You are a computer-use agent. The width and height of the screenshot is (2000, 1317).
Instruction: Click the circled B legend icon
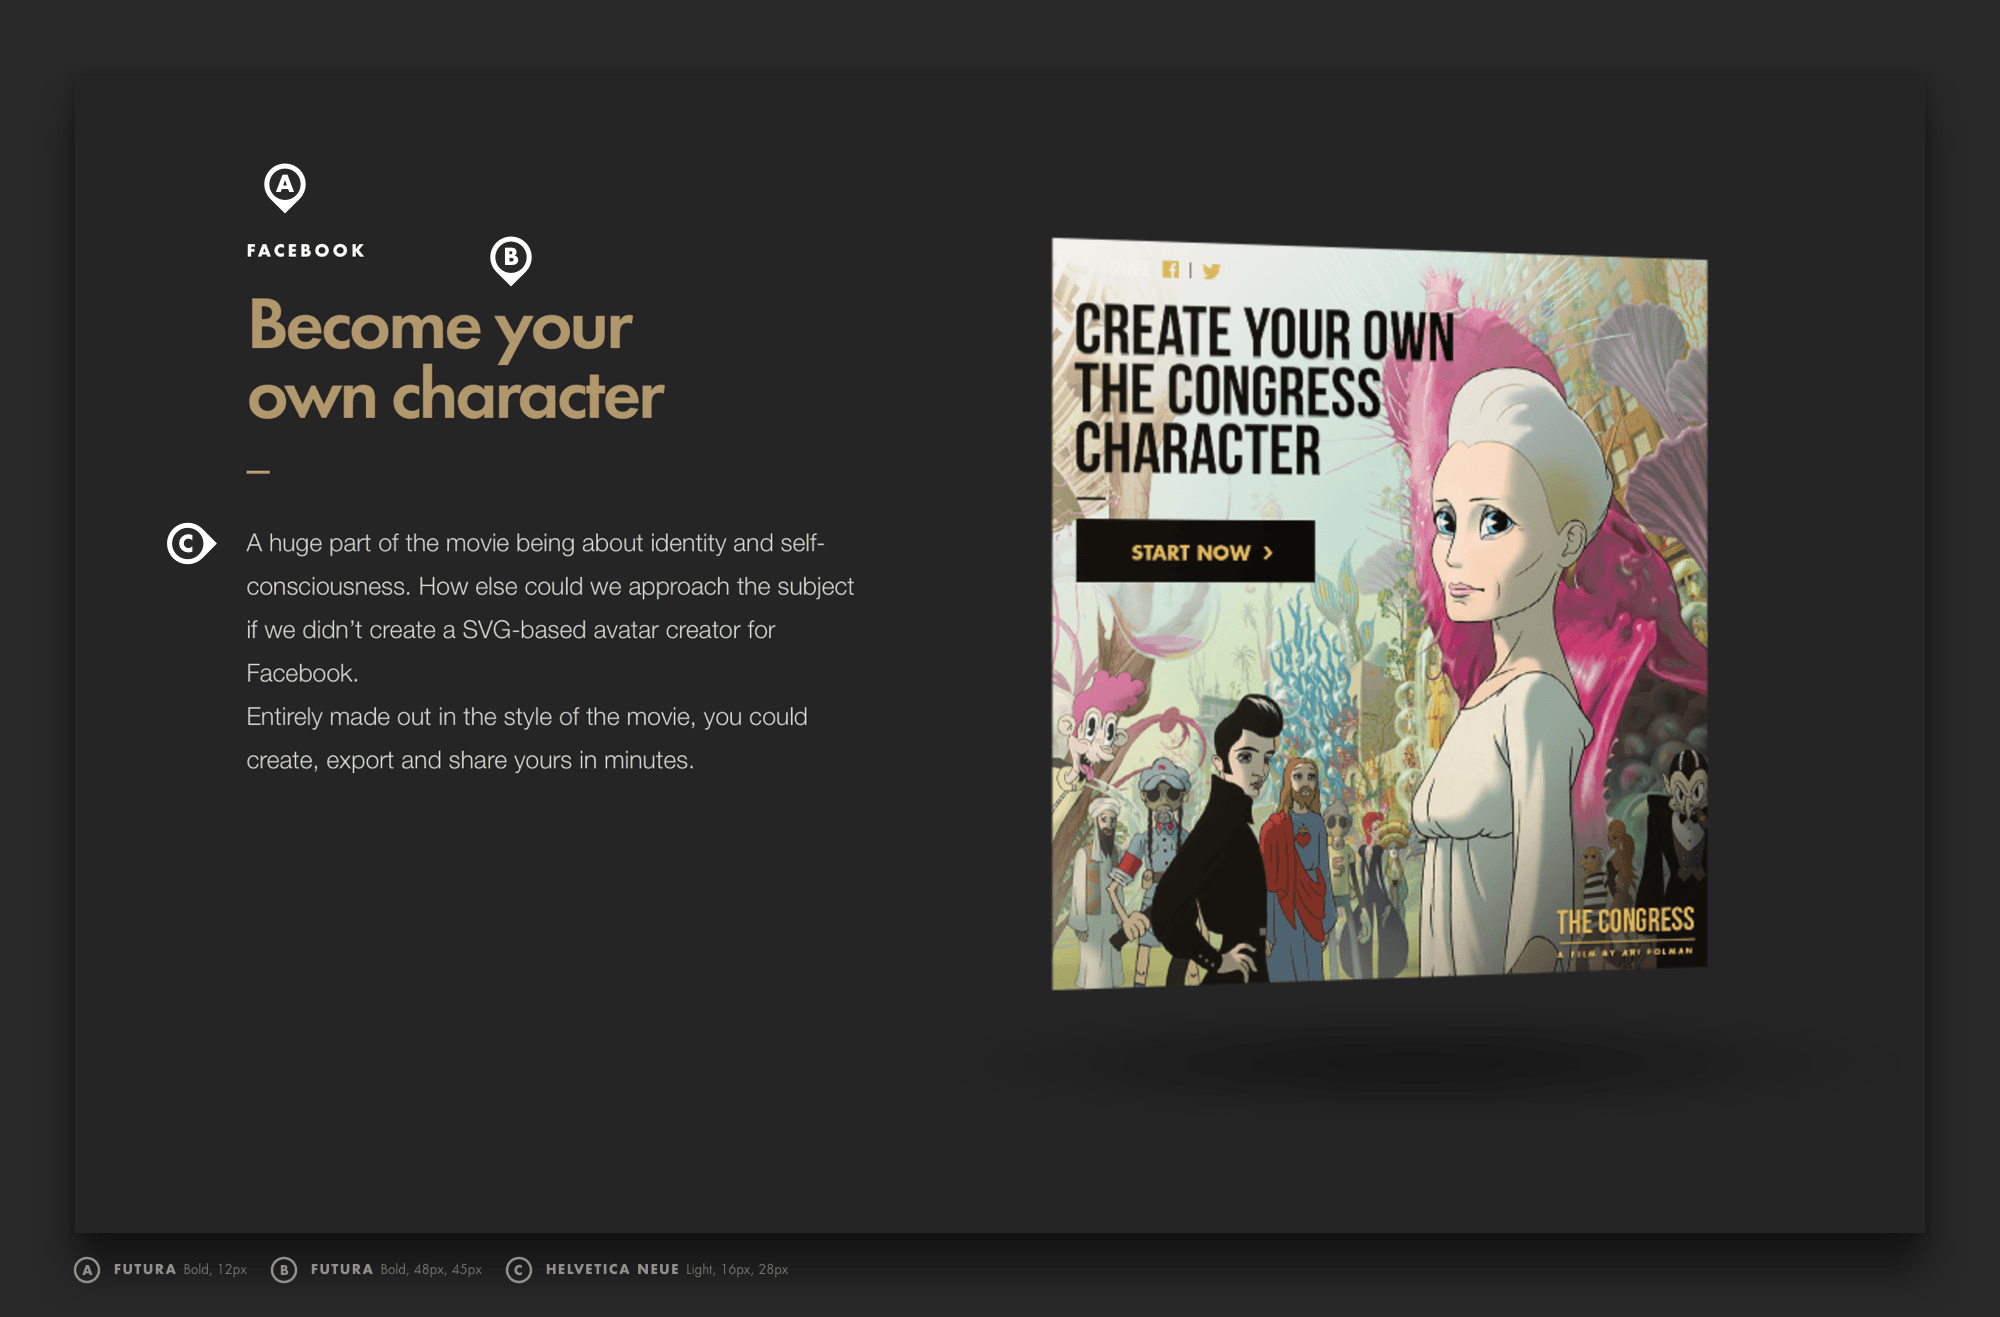[284, 1269]
